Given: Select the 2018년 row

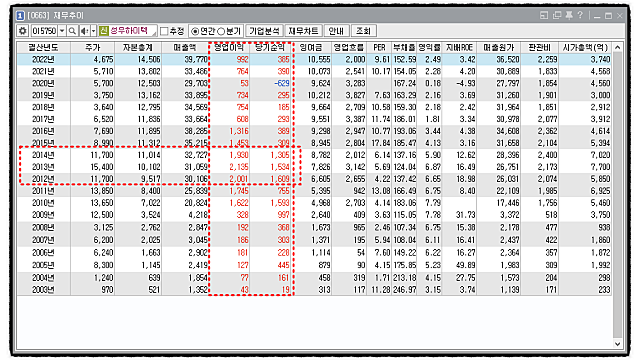Looking at the screenshot, I should point(314,107).
